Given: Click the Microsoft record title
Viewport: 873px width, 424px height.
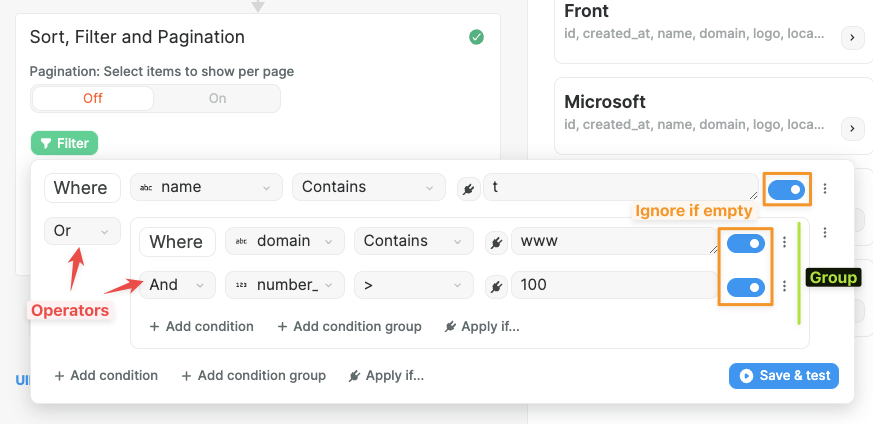Looking at the screenshot, I should (605, 102).
